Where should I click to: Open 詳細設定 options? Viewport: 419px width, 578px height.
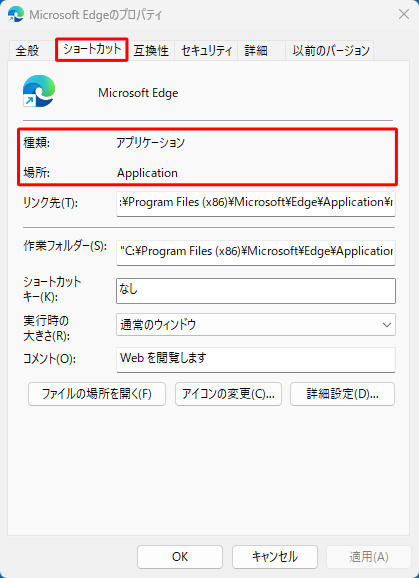342,394
